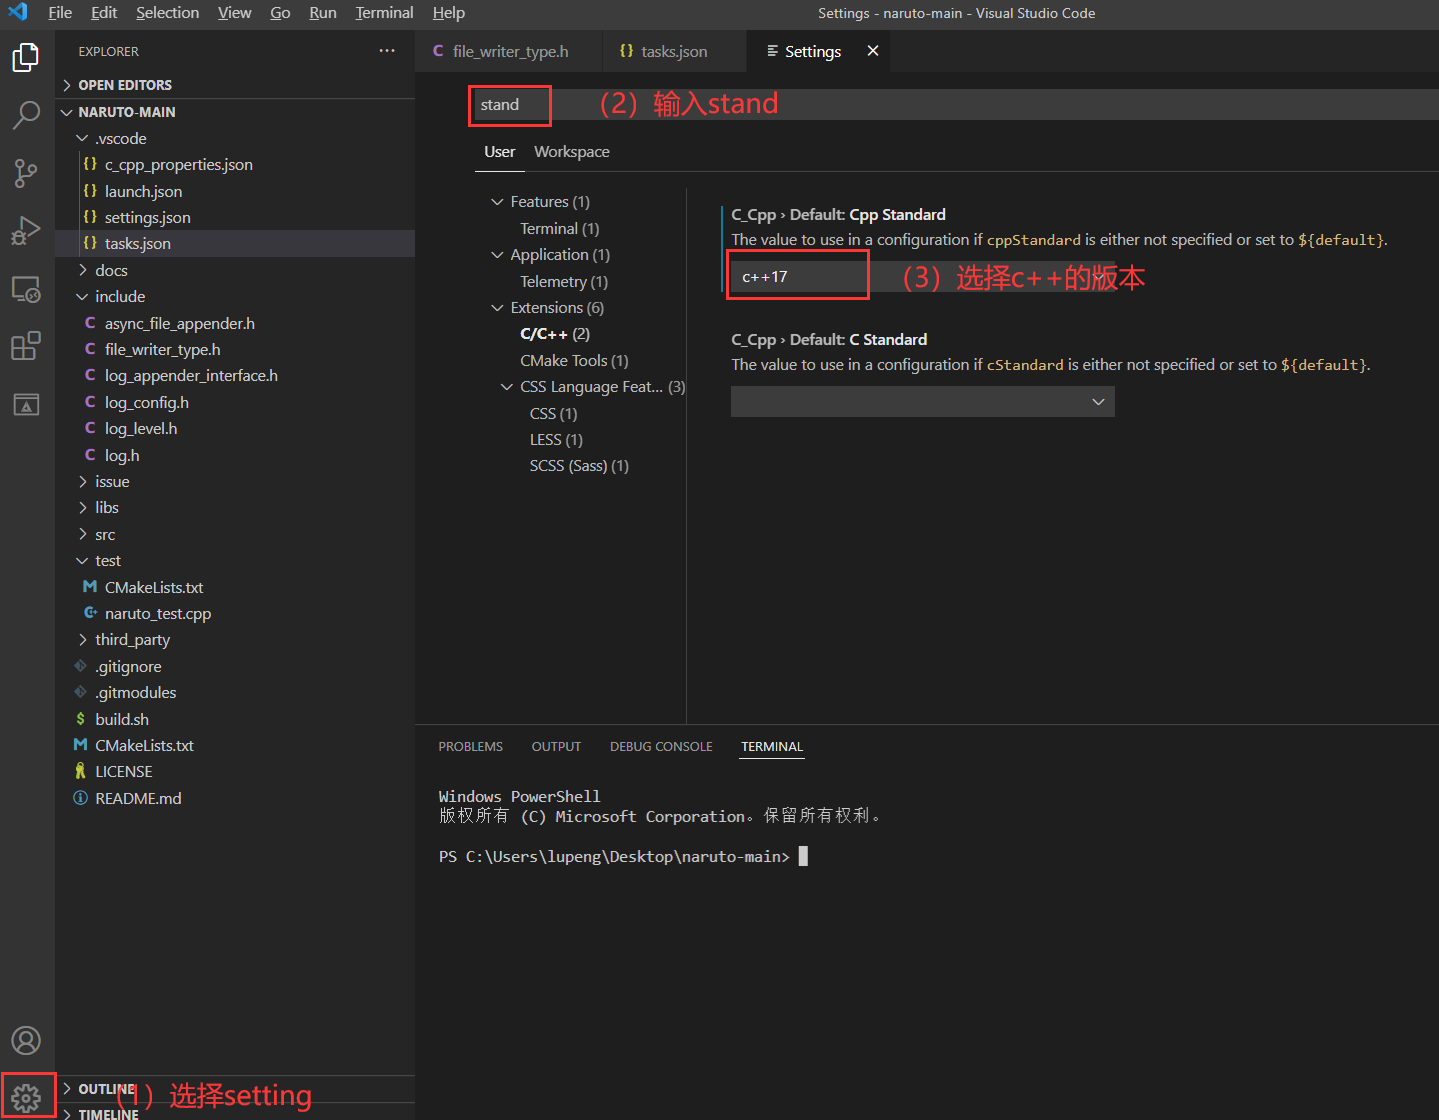Click the settings search box containing stand
Viewport: 1439px width, 1120px height.
(509, 104)
